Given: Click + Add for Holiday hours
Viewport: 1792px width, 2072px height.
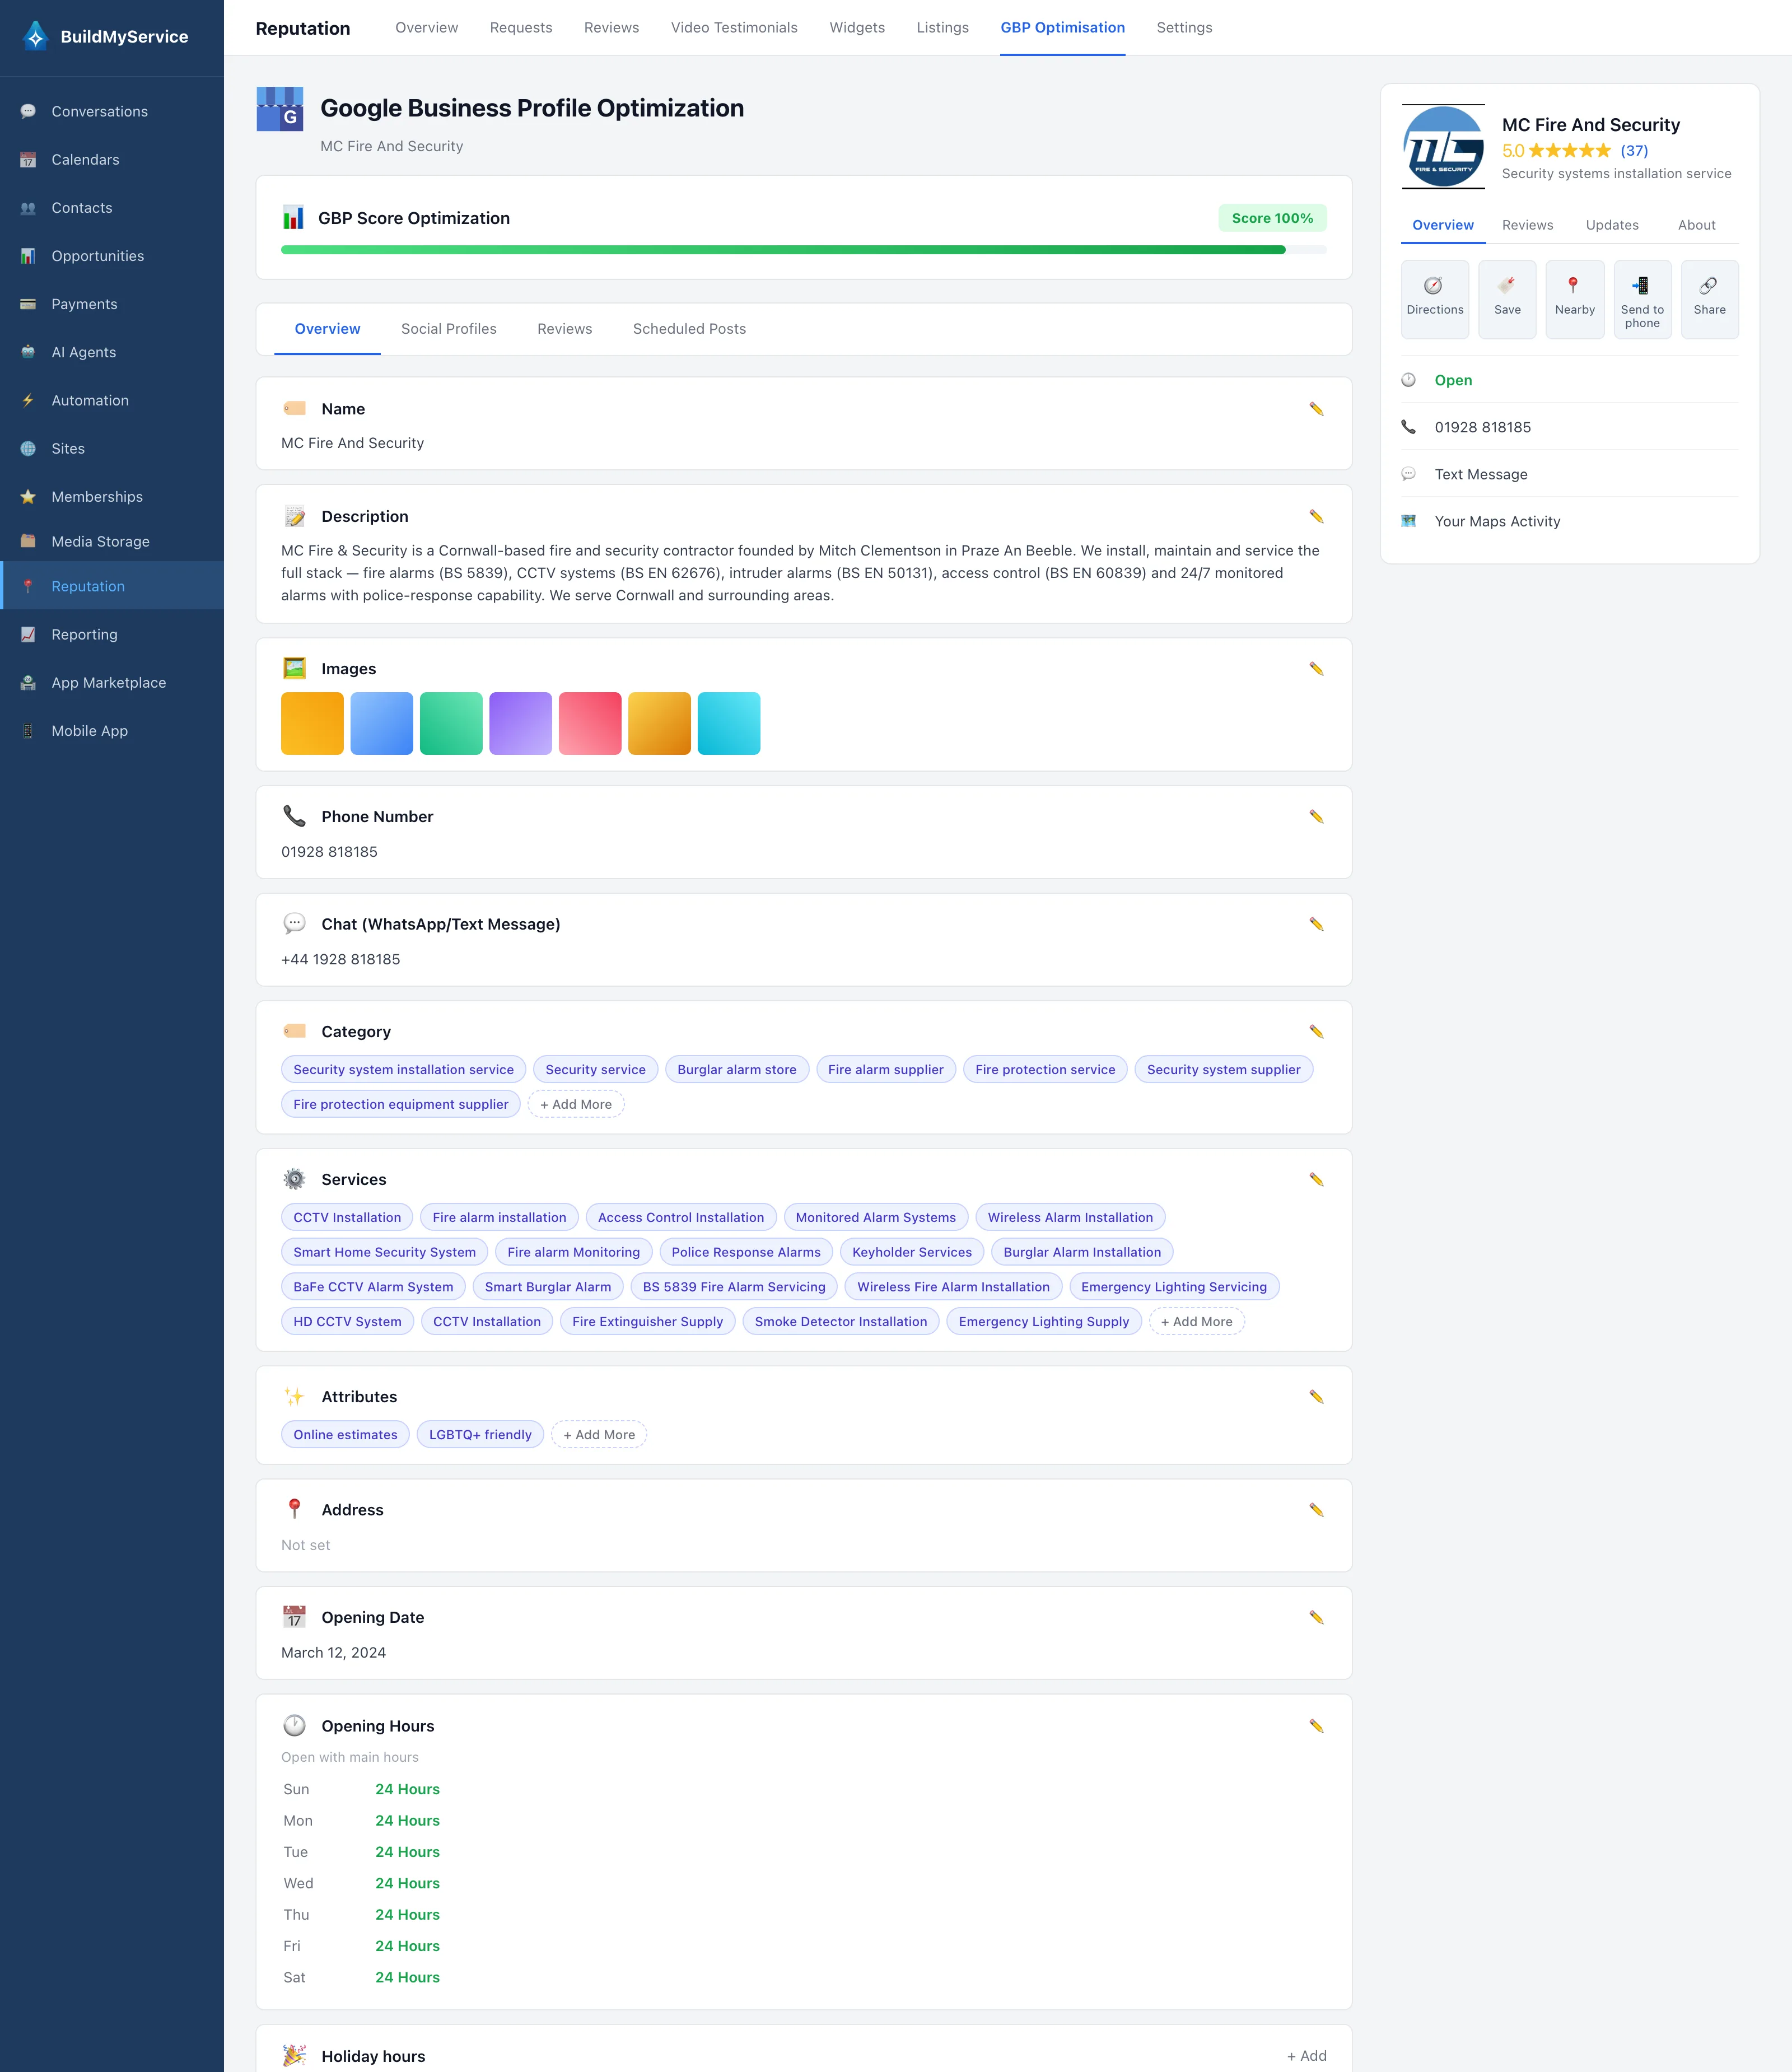Looking at the screenshot, I should coord(1306,2056).
